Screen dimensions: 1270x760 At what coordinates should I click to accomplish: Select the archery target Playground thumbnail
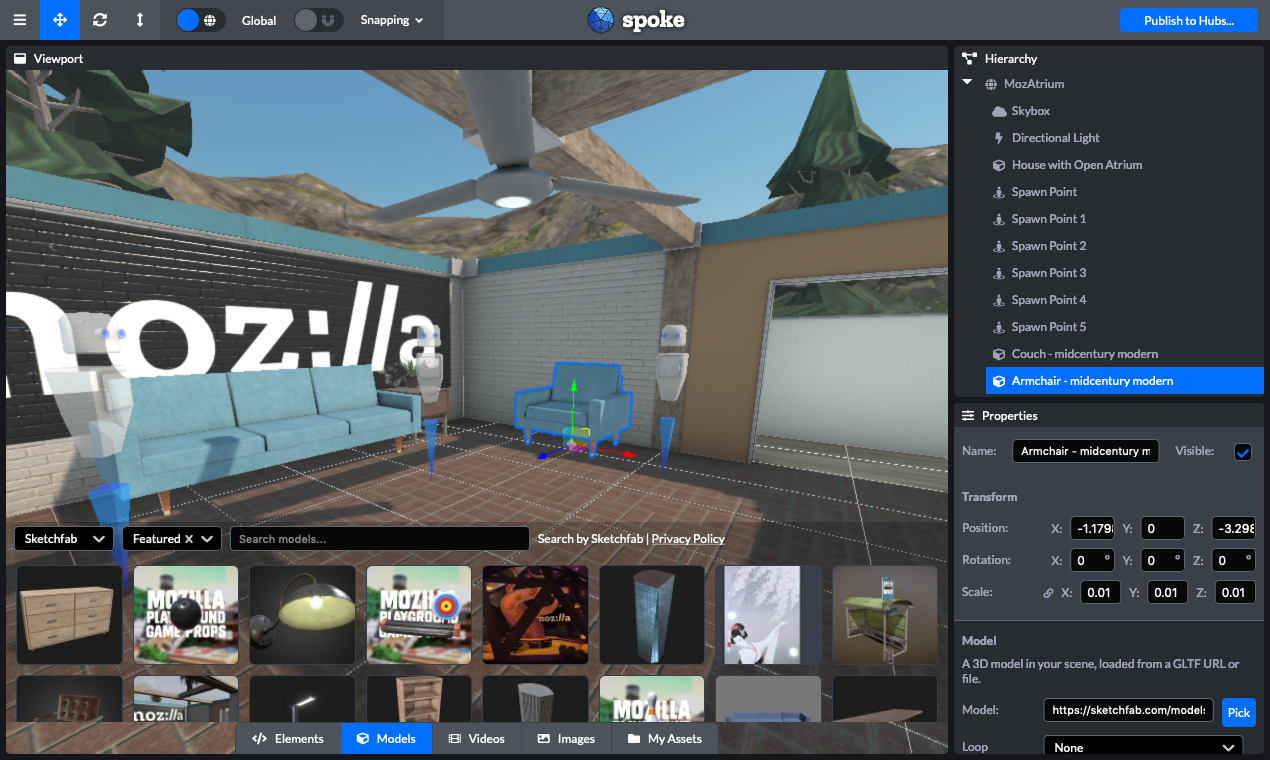point(419,615)
